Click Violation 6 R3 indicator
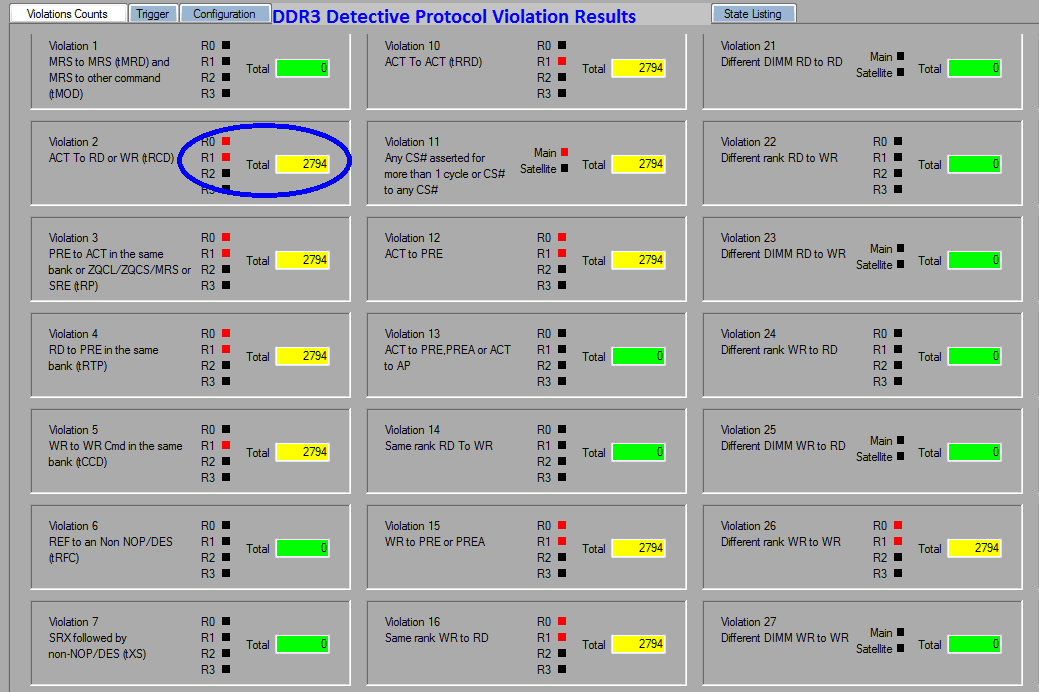 226,573
